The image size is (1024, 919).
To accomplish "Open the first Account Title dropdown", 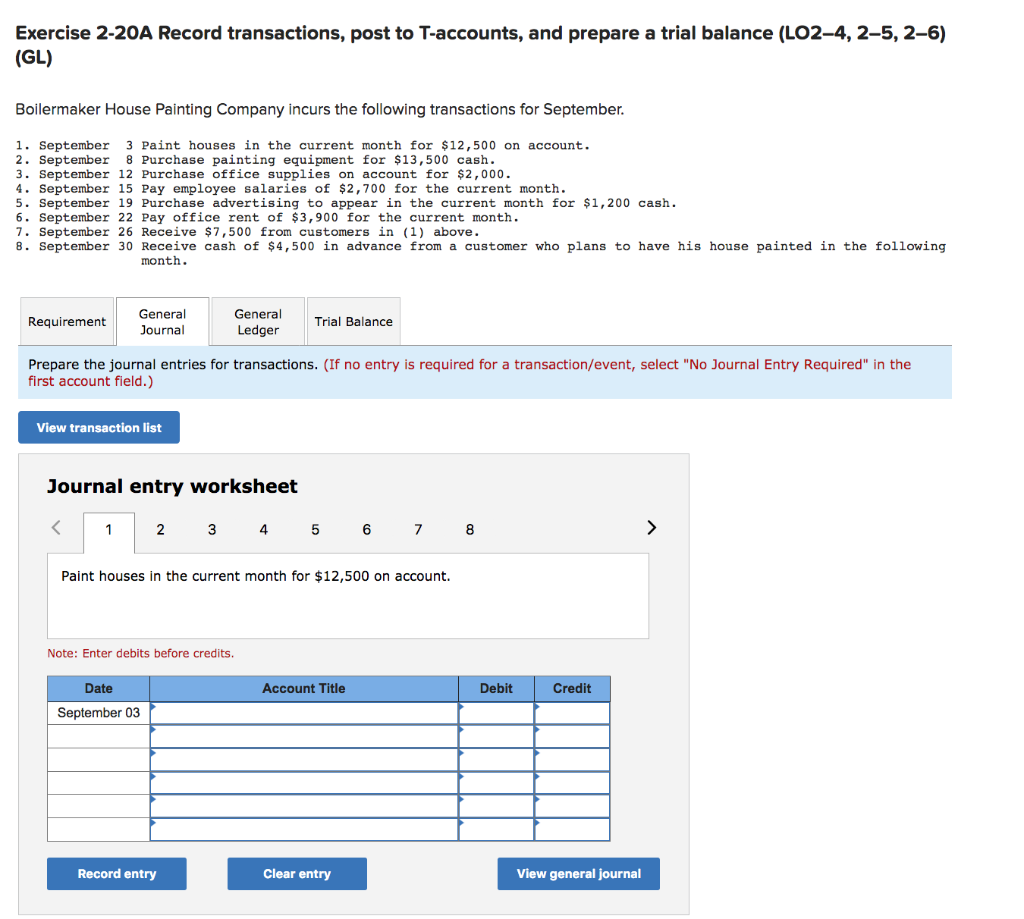I will [x=304, y=712].
